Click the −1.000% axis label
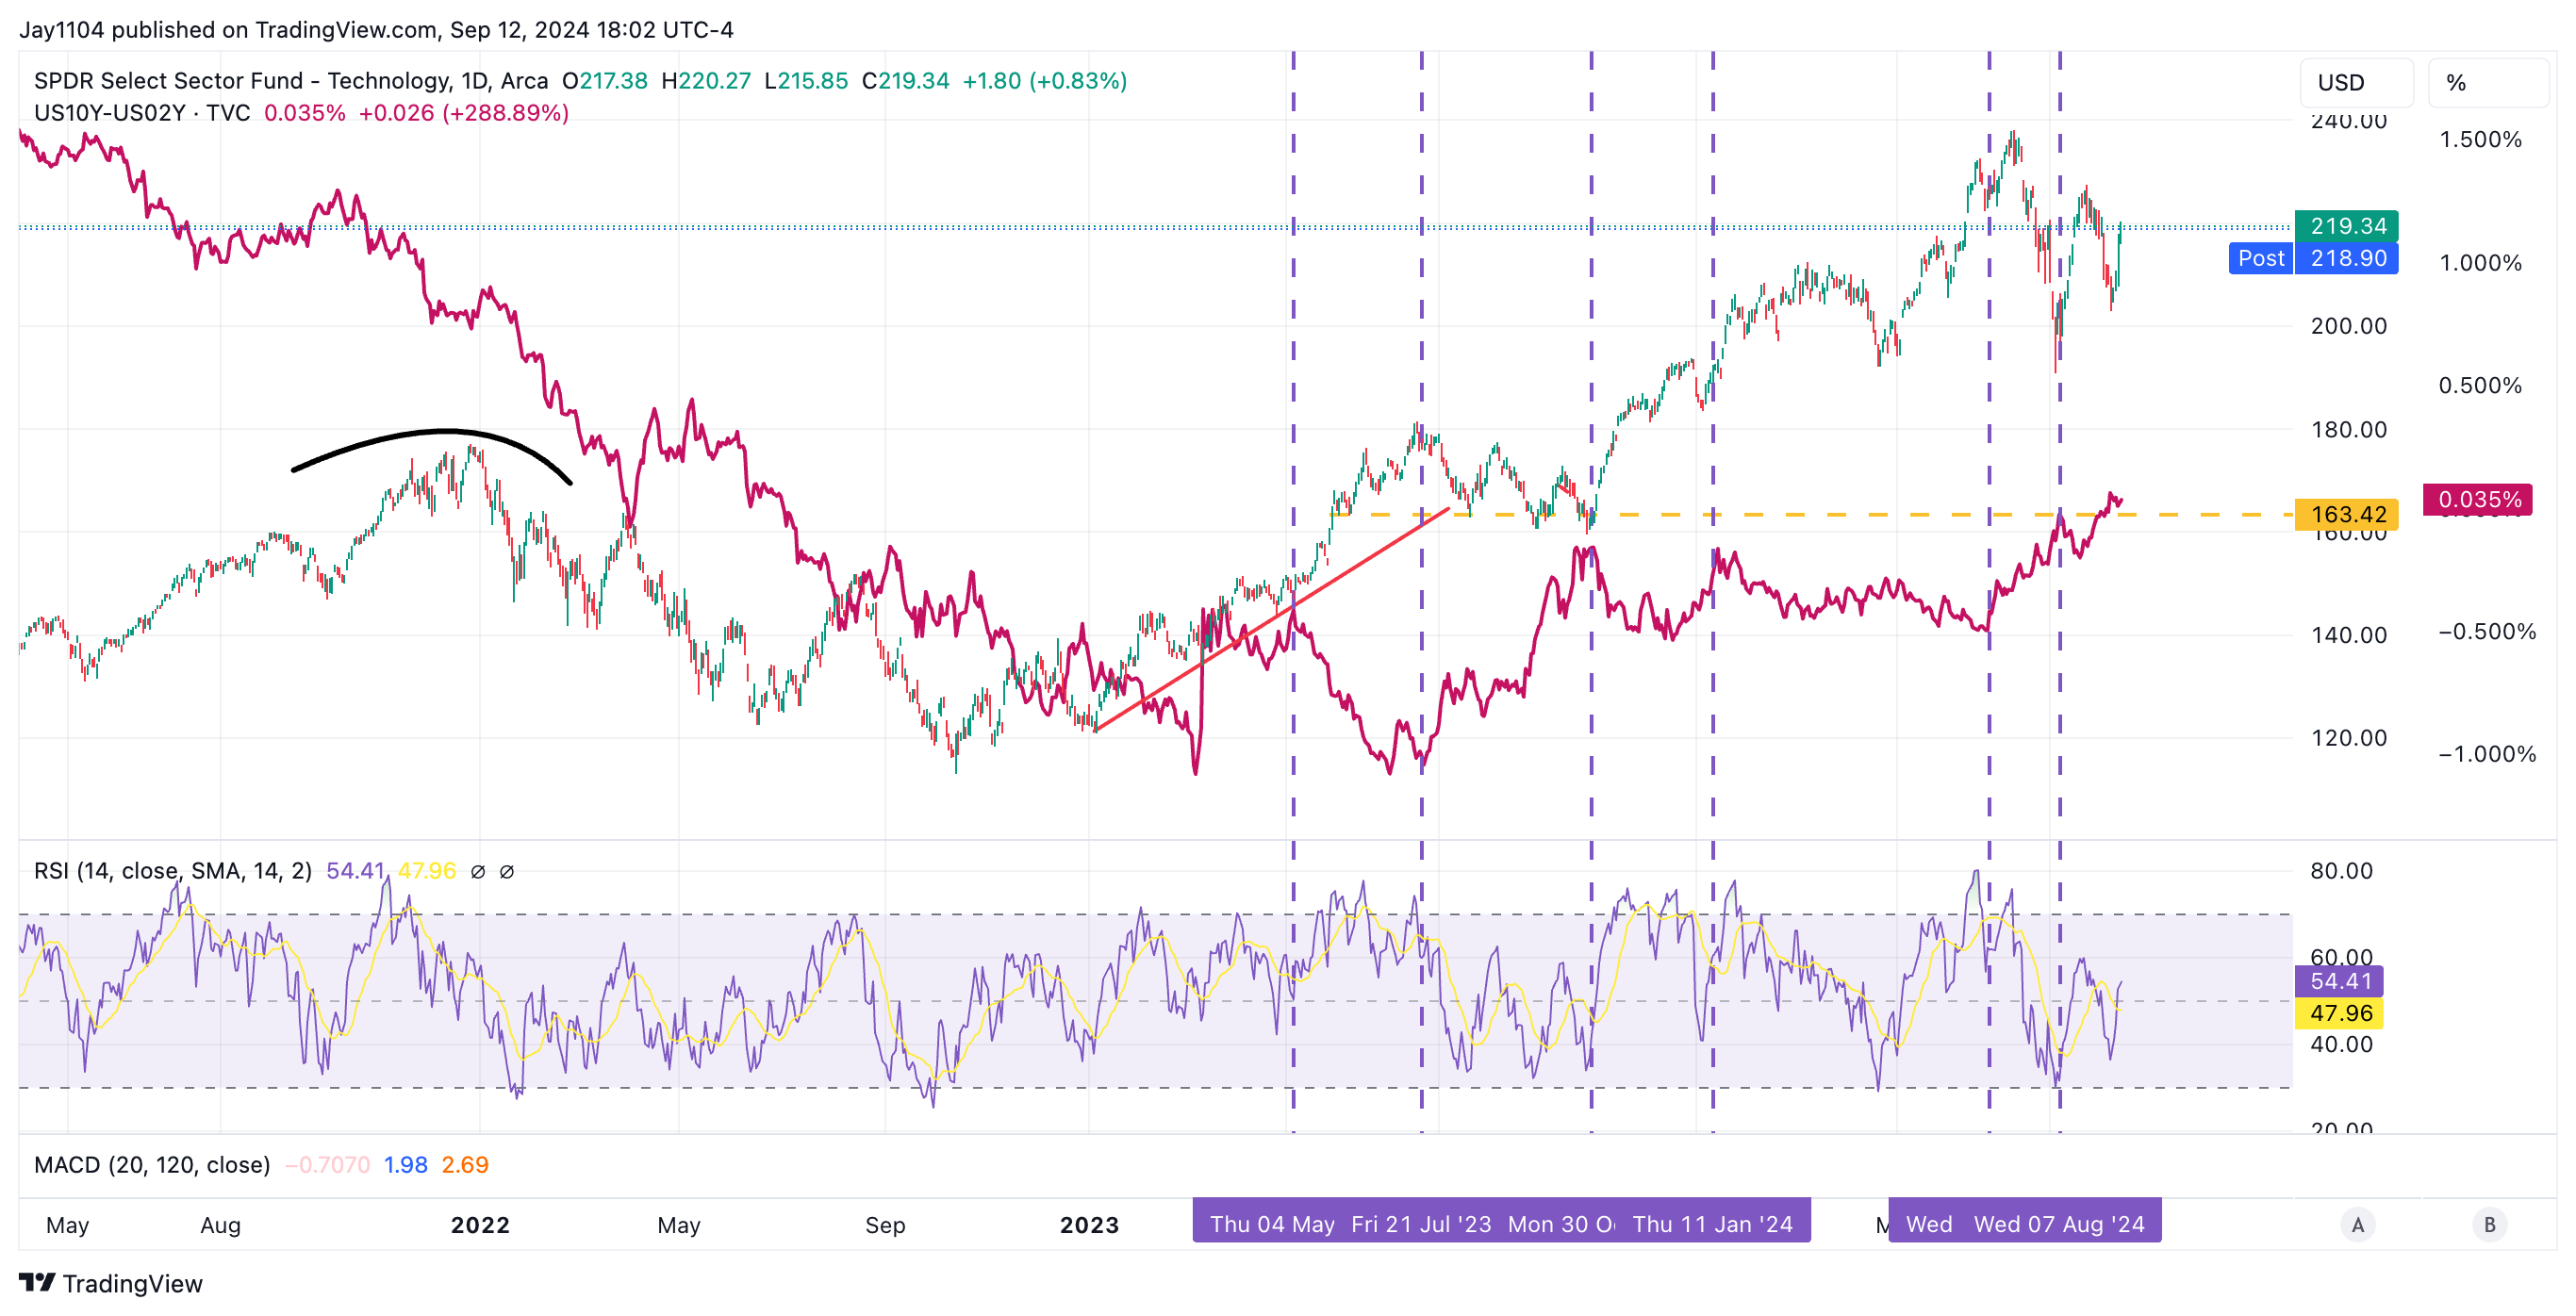The image size is (2576, 1316). pyautogui.click(x=2486, y=754)
